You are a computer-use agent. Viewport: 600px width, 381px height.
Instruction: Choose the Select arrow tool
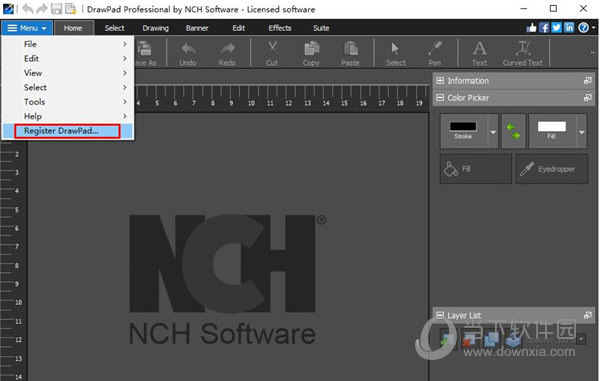(x=395, y=53)
